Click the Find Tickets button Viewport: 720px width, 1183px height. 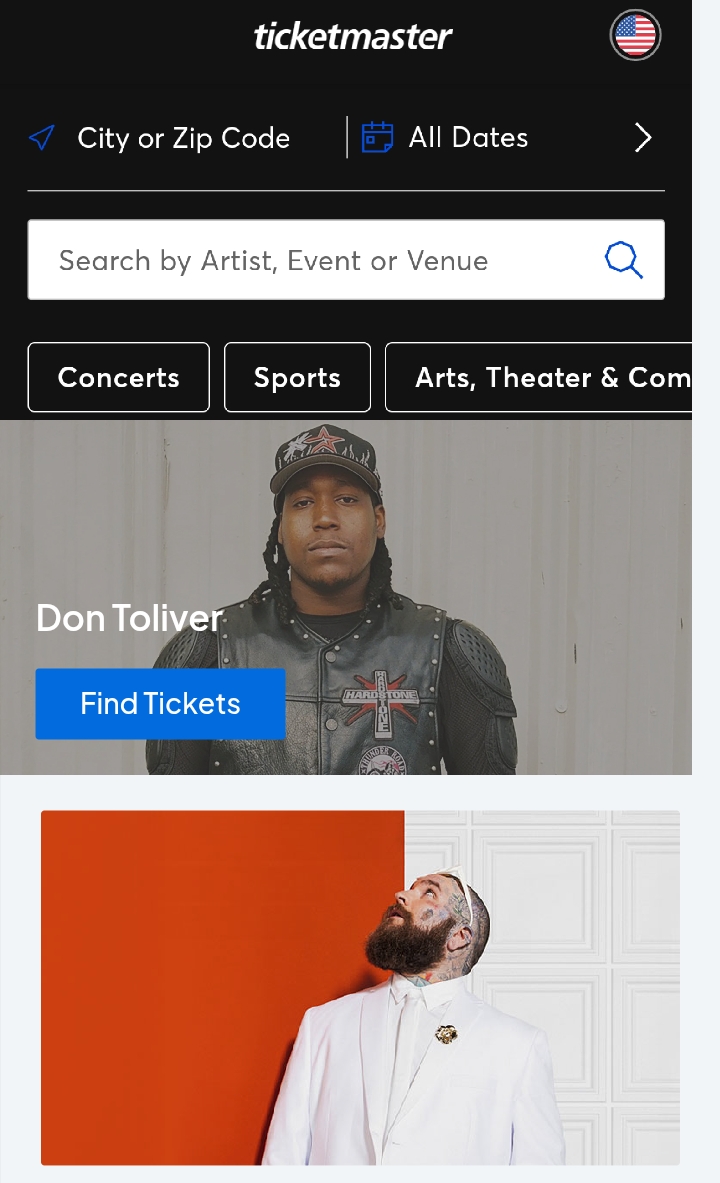pos(160,704)
